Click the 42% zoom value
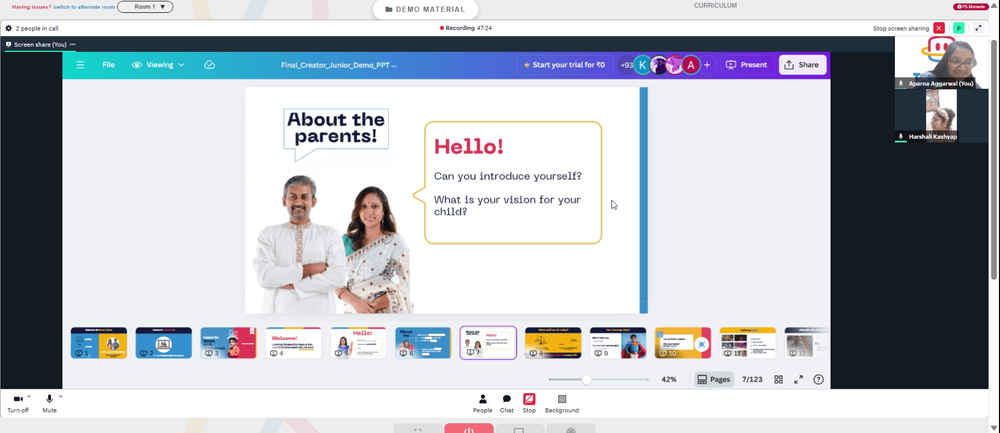Viewport: 1000px width, 433px height. point(668,379)
